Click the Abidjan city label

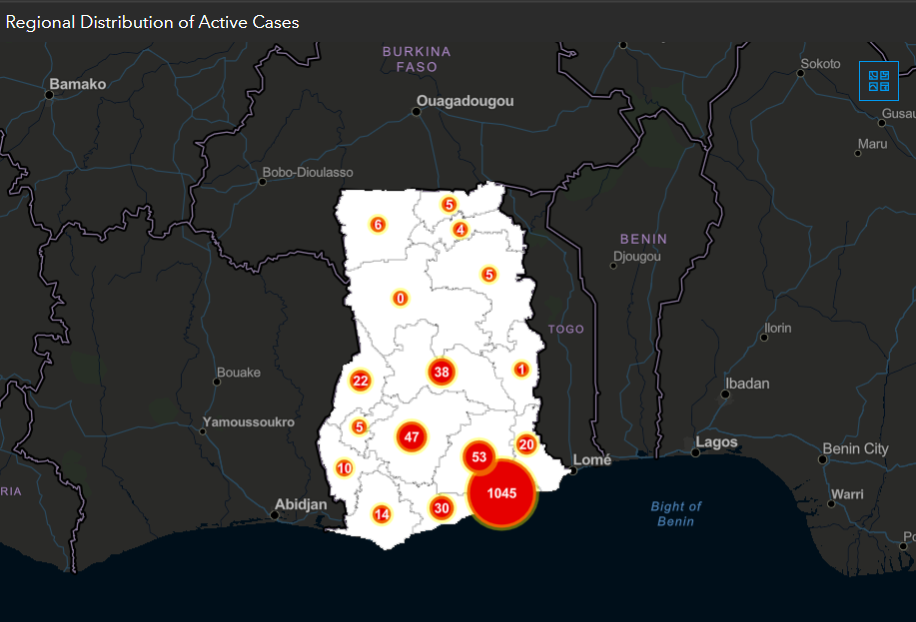[301, 504]
